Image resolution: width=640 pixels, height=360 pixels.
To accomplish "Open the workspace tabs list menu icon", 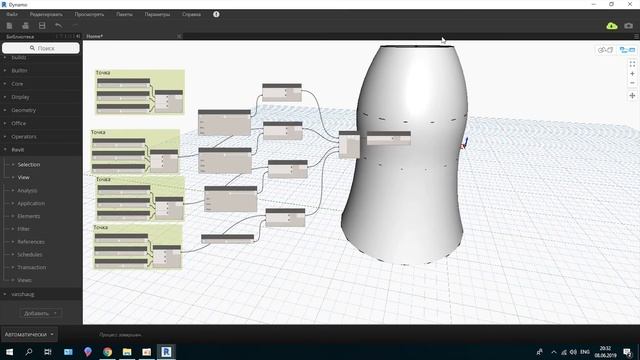I will [636, 36].
